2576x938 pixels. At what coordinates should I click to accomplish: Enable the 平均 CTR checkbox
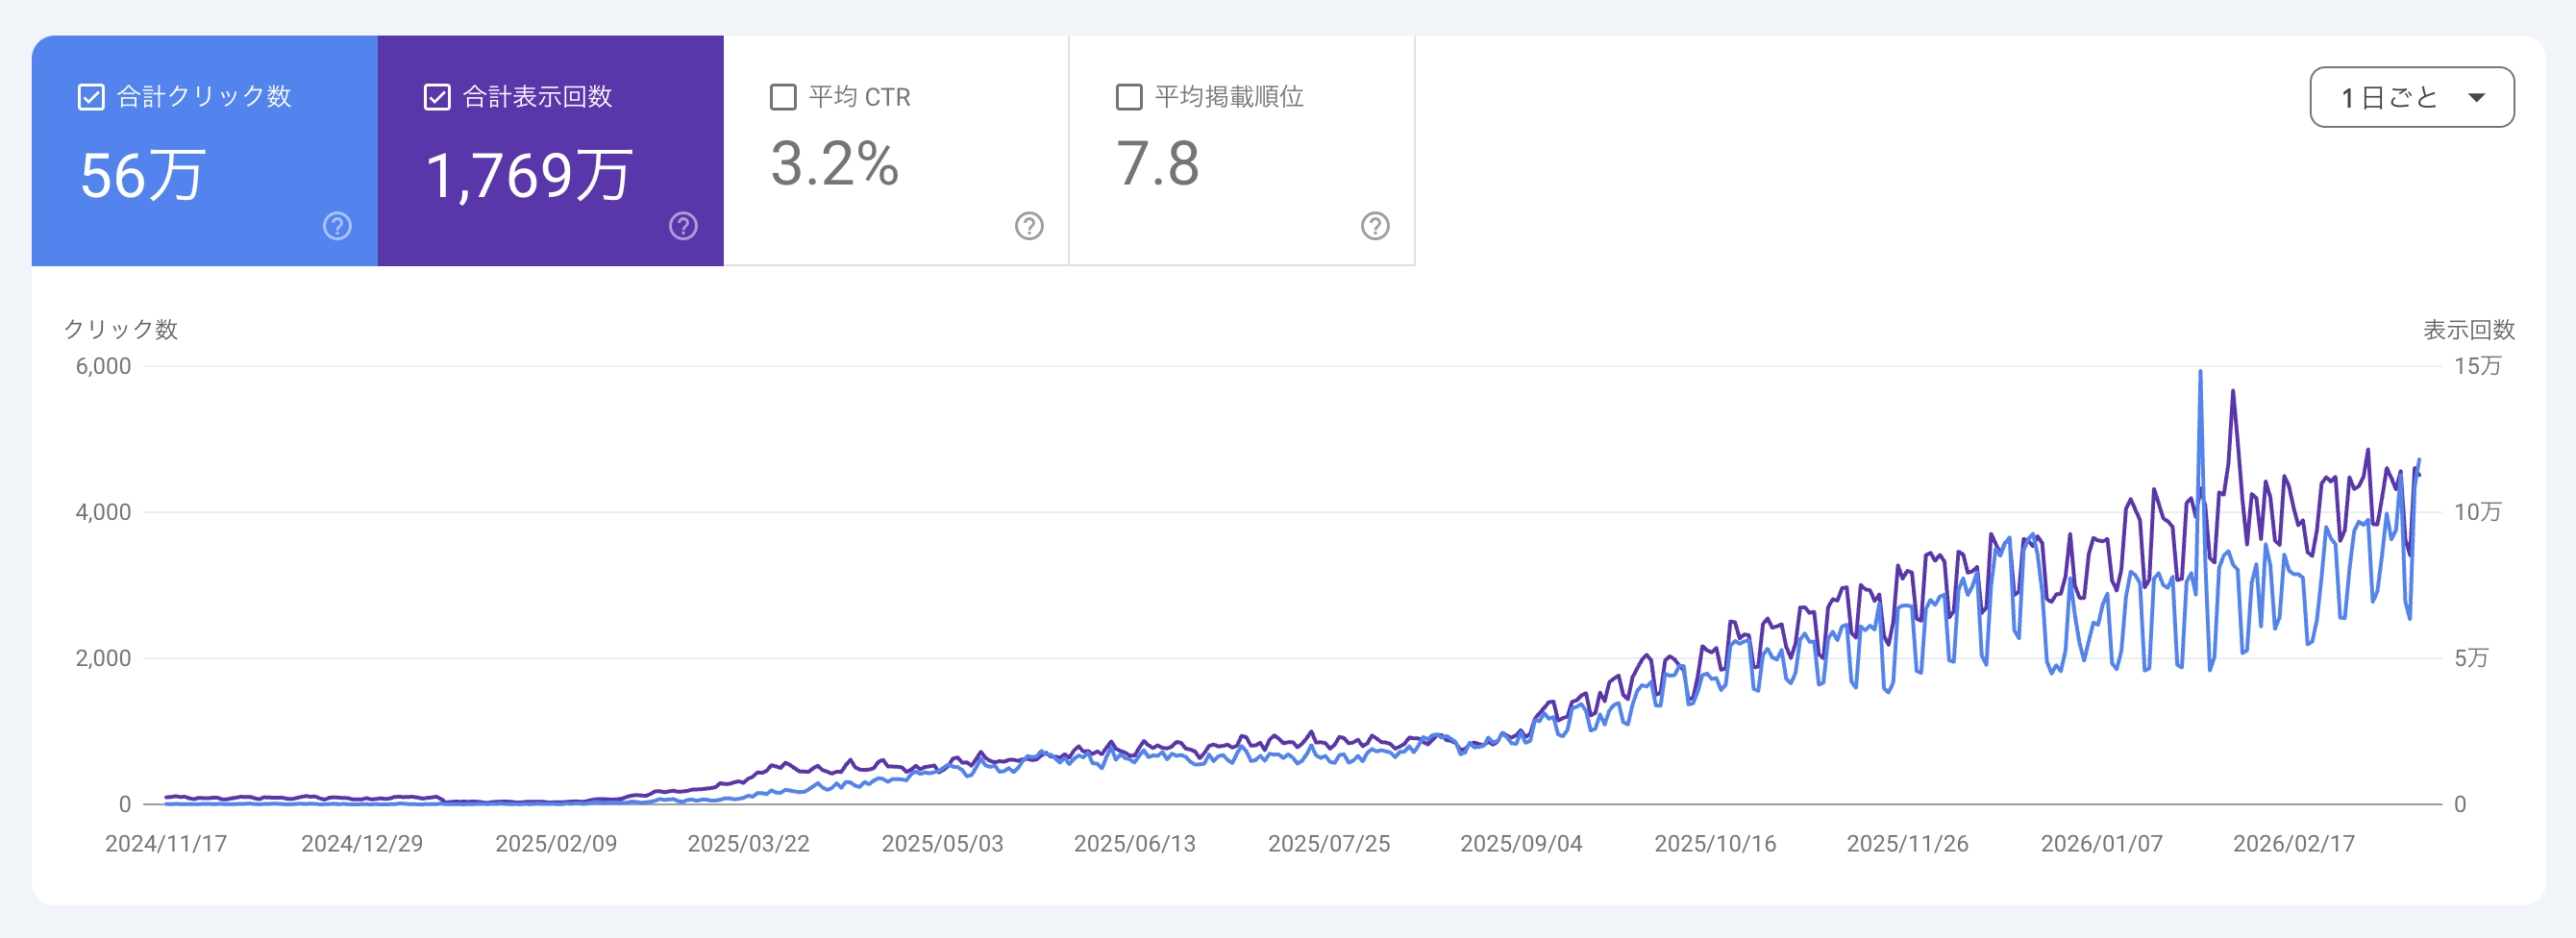783,97
